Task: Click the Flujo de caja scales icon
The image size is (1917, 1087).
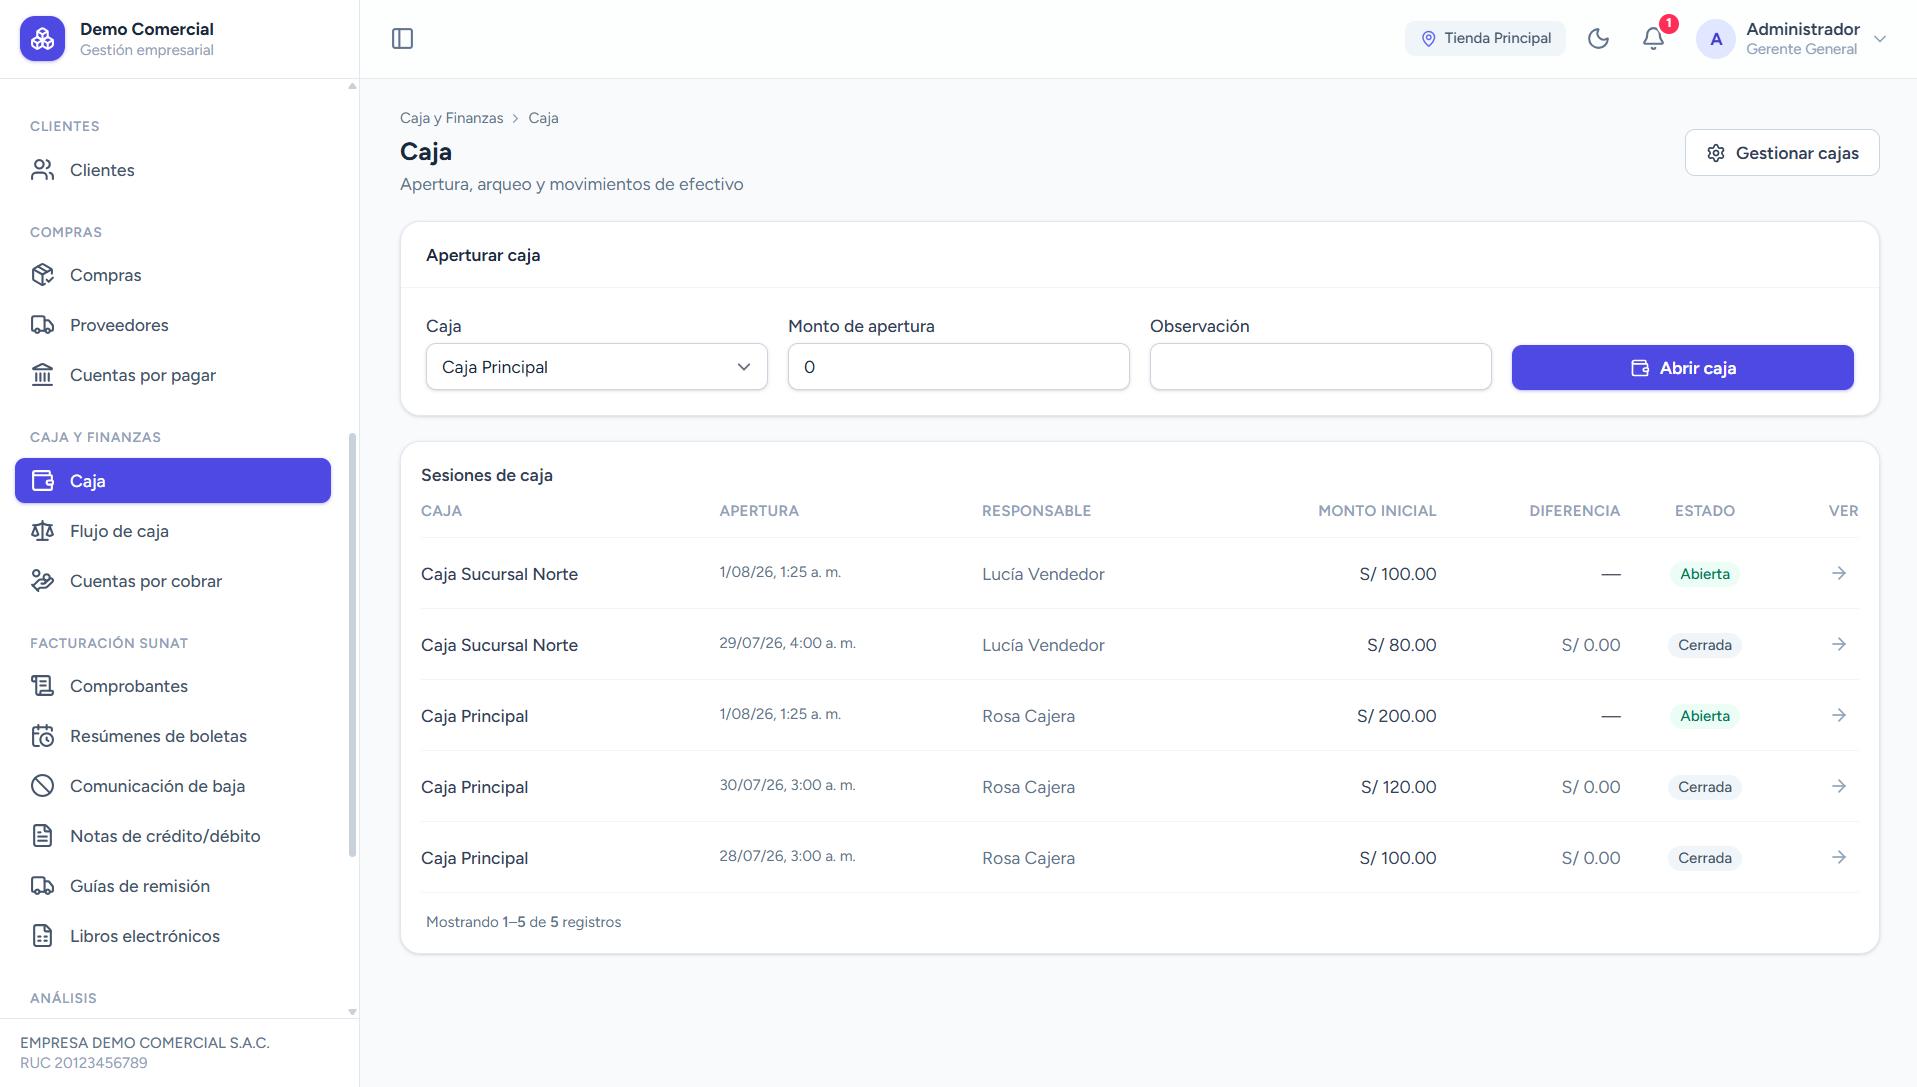Action: click(42, 531)
